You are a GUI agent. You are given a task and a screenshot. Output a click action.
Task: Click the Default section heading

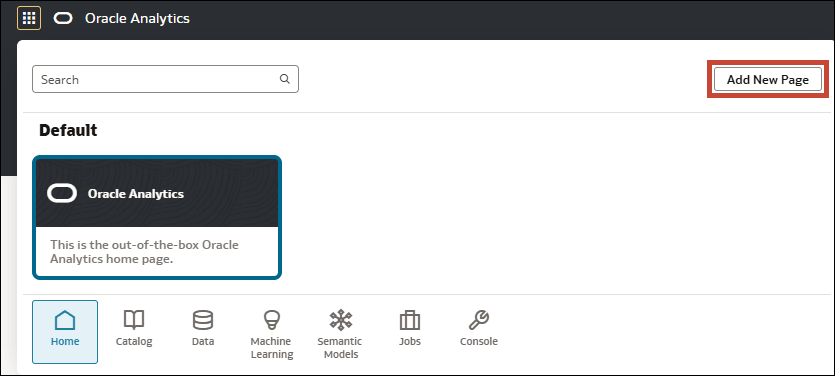[68, 130]
